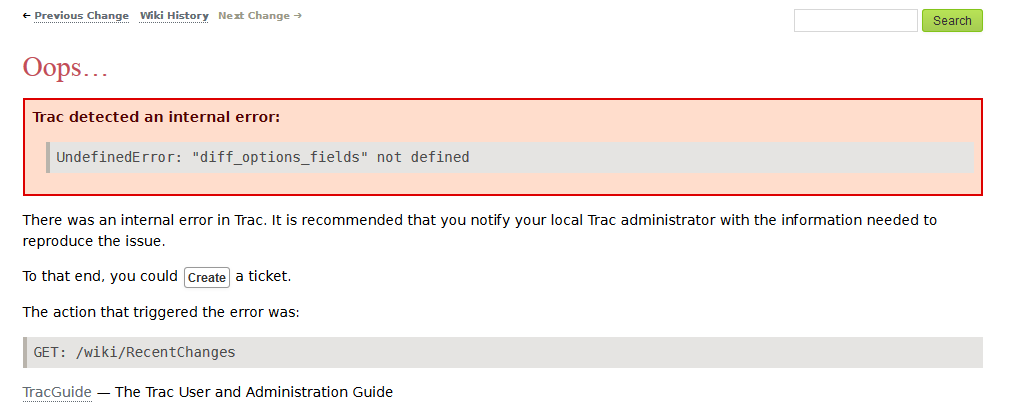Click the 'Trac User and Administration Guide' description

(x=254, y=392)
